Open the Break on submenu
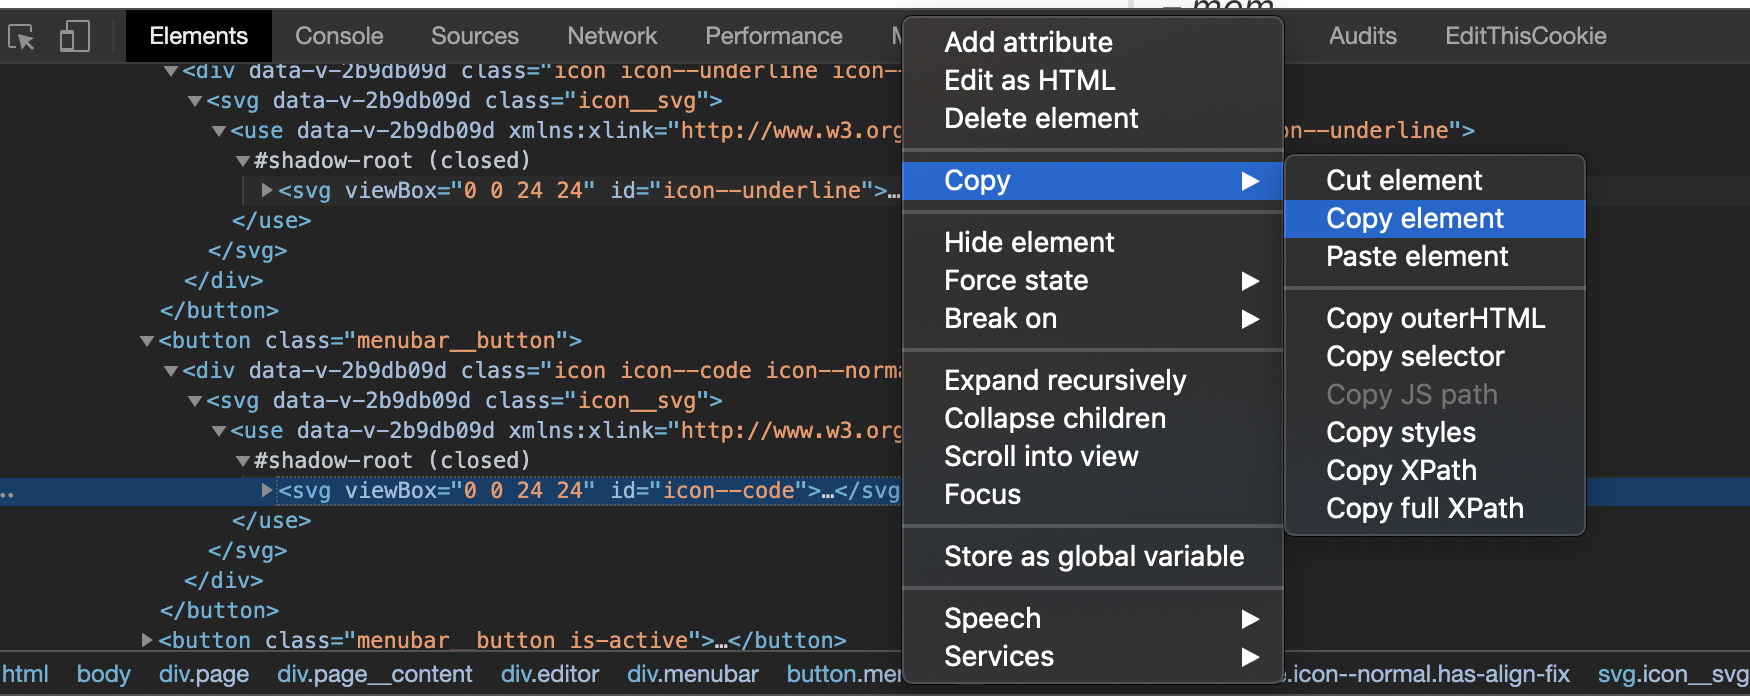The height and width of the screenshot is (696, 1750). pyautogui.click(x=1092, y=318)
